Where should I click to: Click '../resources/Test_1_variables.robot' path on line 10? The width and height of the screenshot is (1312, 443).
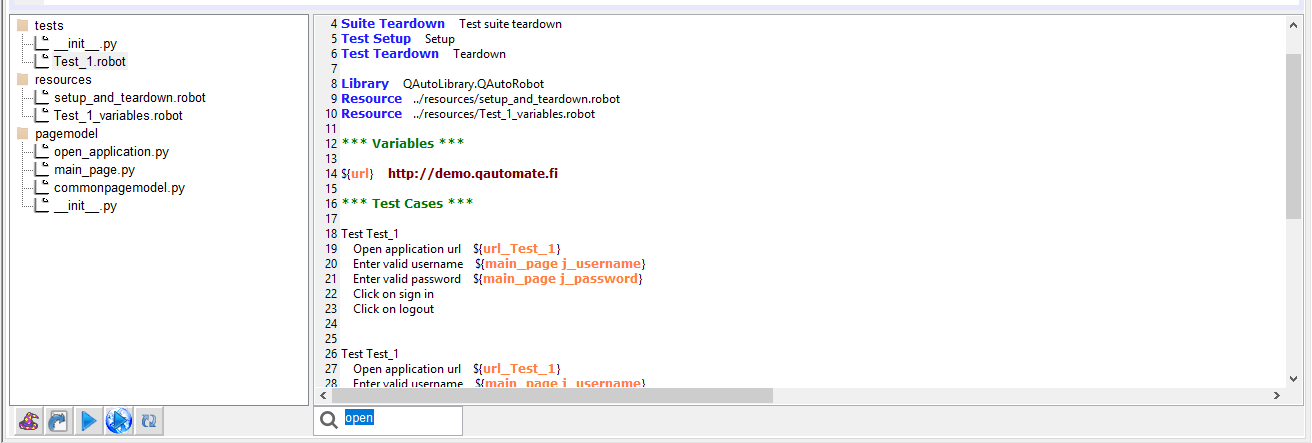pyautogui.click(x=503, y=114)
